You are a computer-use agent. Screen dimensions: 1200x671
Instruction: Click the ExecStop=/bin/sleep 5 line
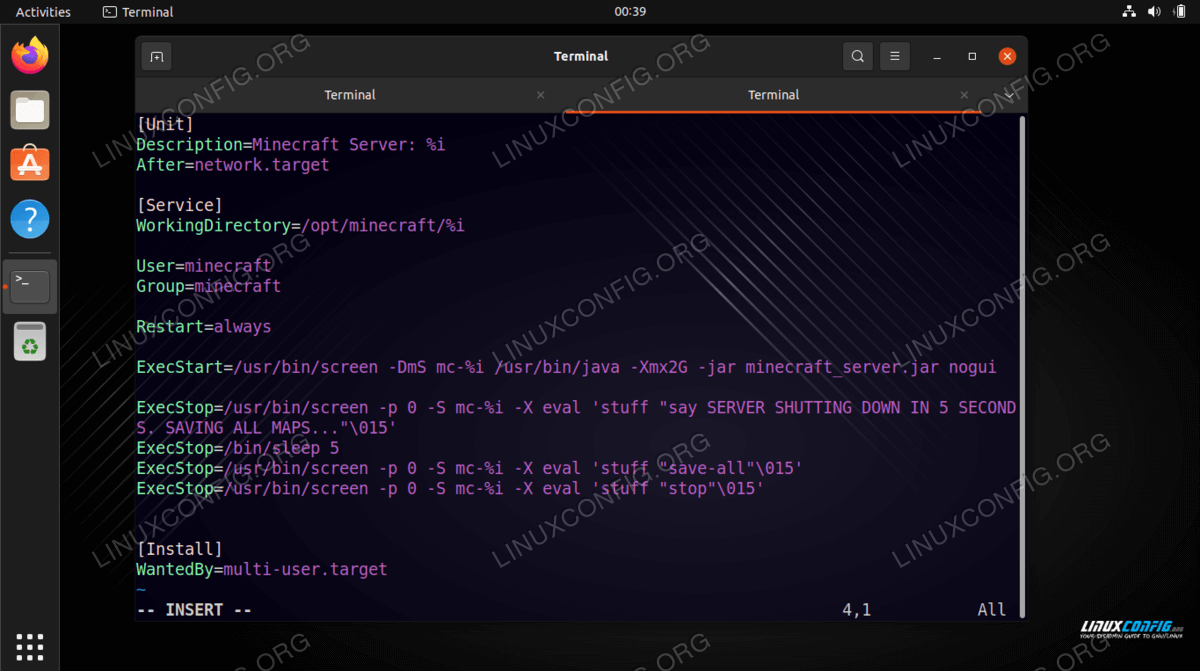point(238,448)
